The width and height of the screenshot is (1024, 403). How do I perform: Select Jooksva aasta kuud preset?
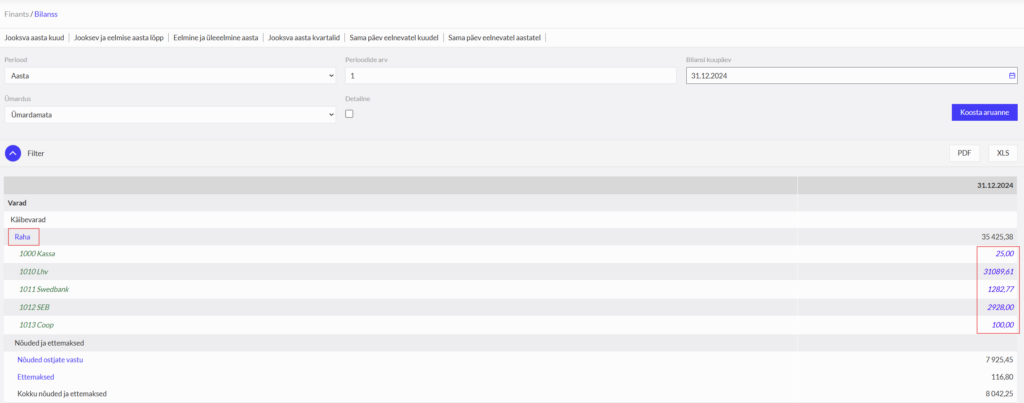(35, 38)
